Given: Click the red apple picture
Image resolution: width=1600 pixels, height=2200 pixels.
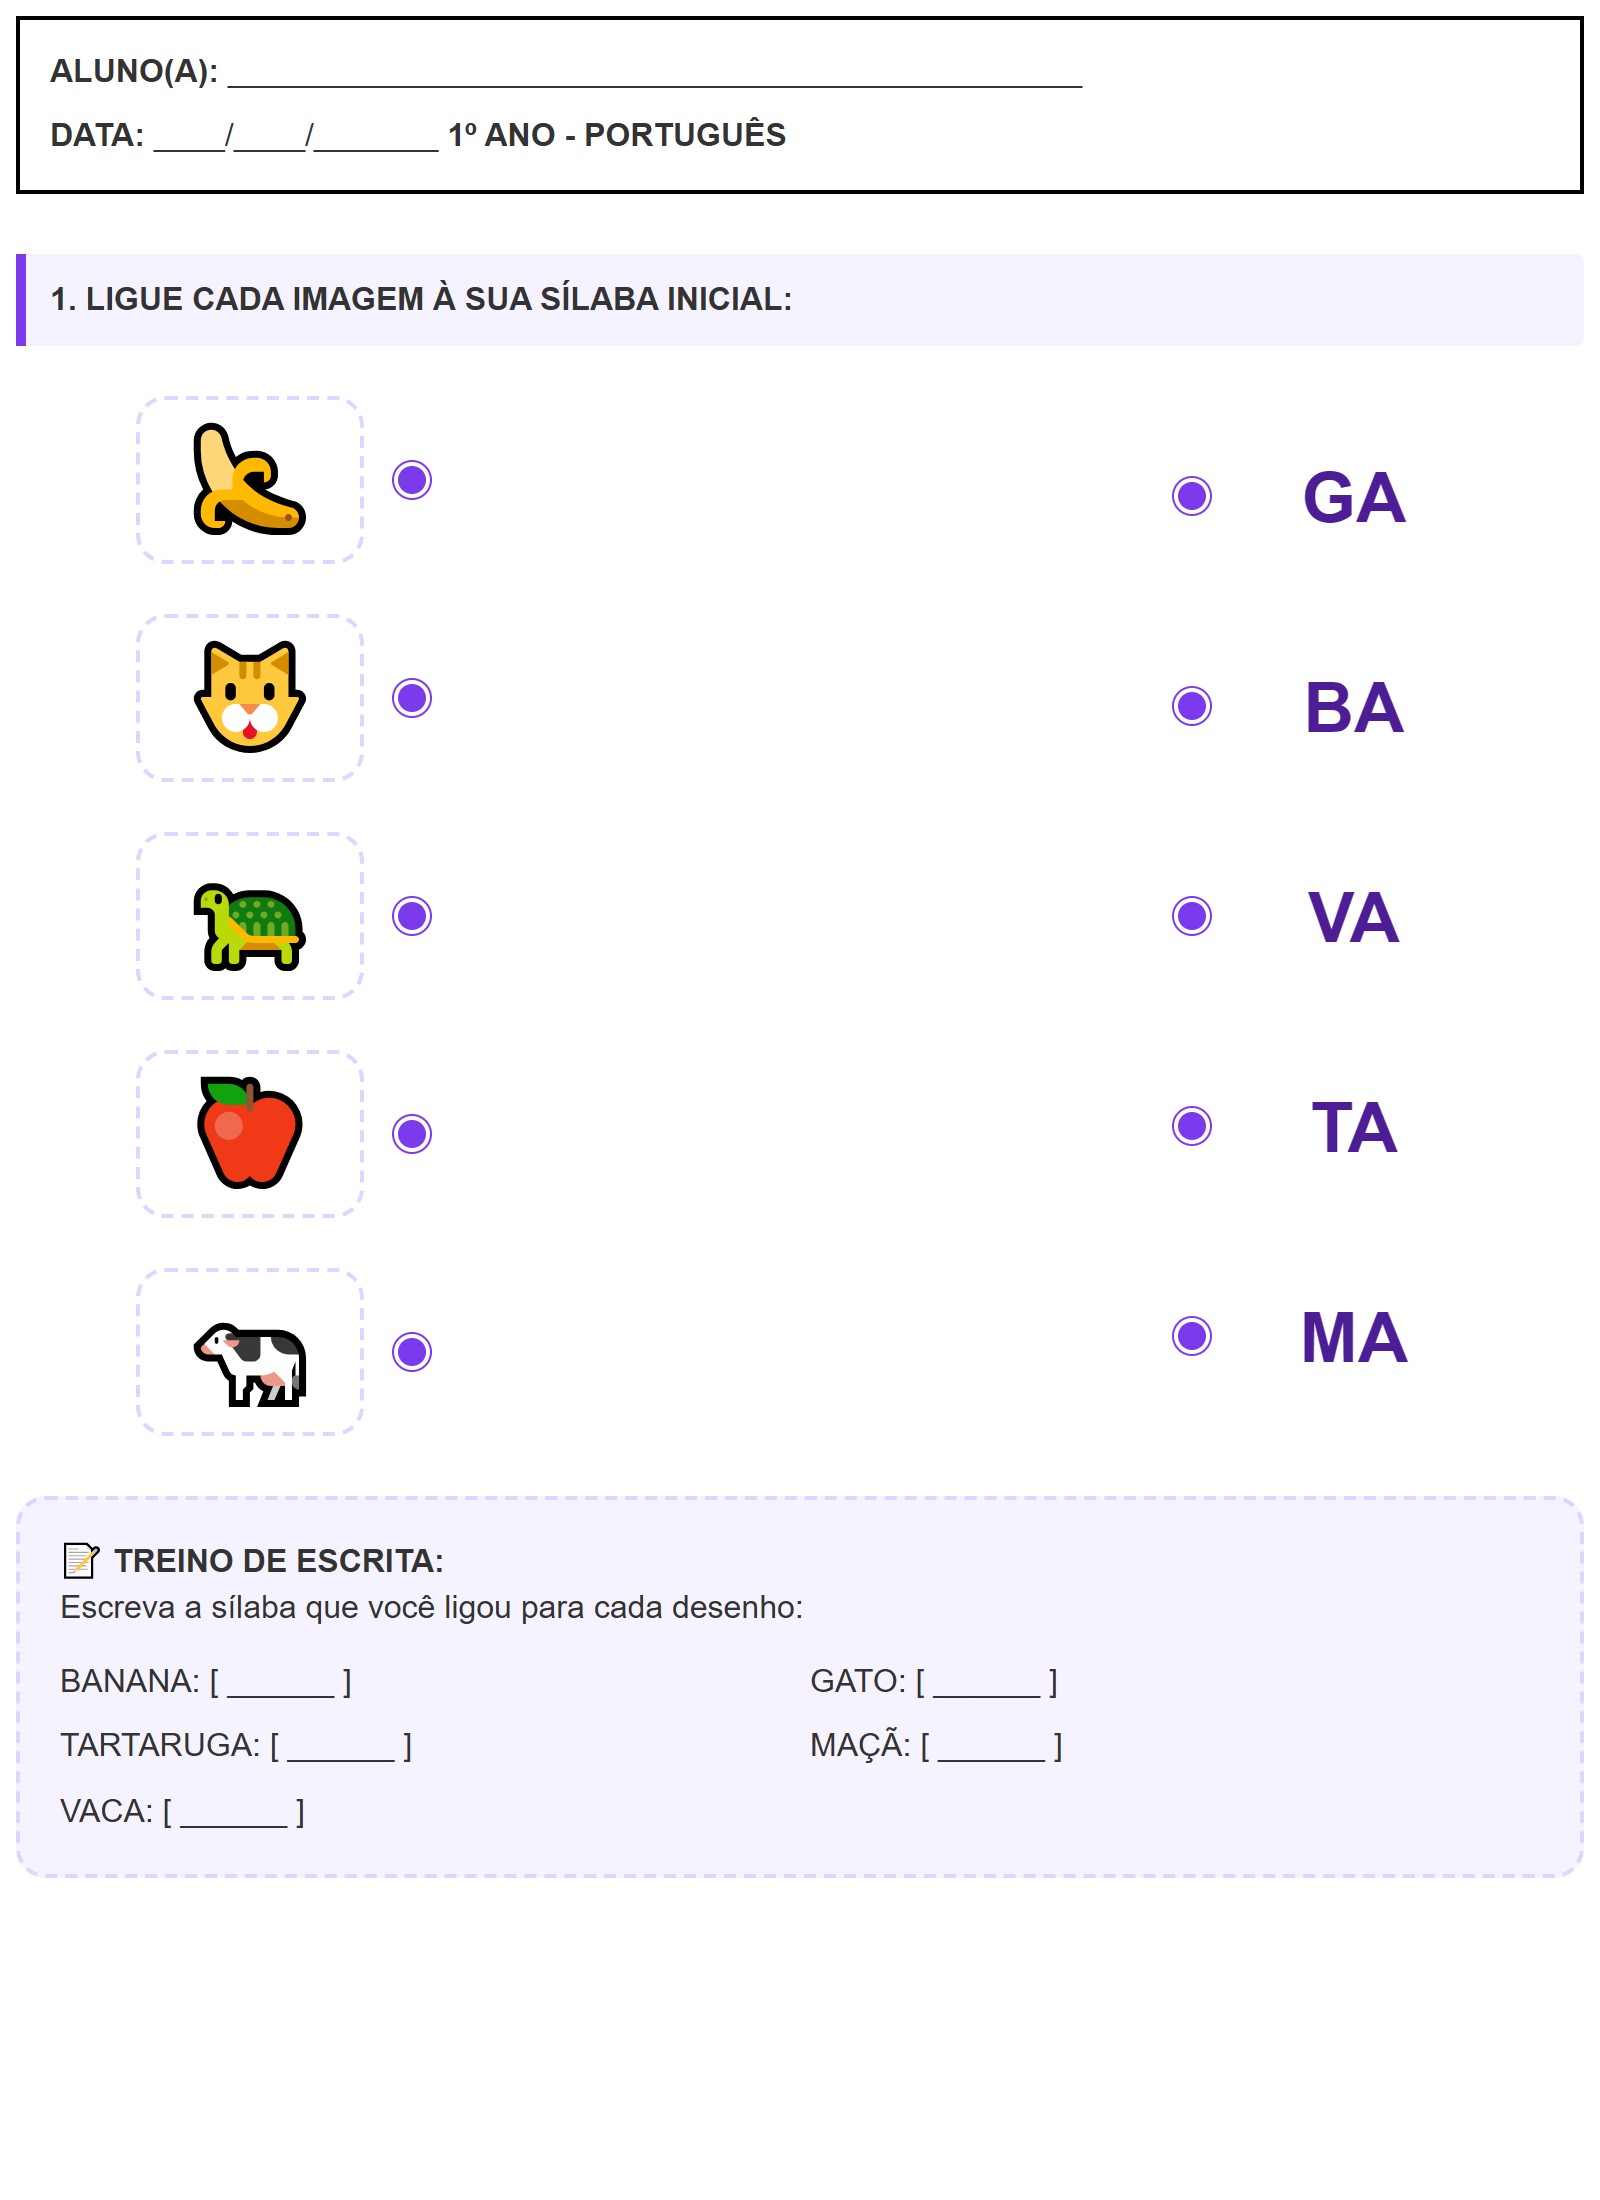Looking at the screenshot, I should tap(249, 1133).
